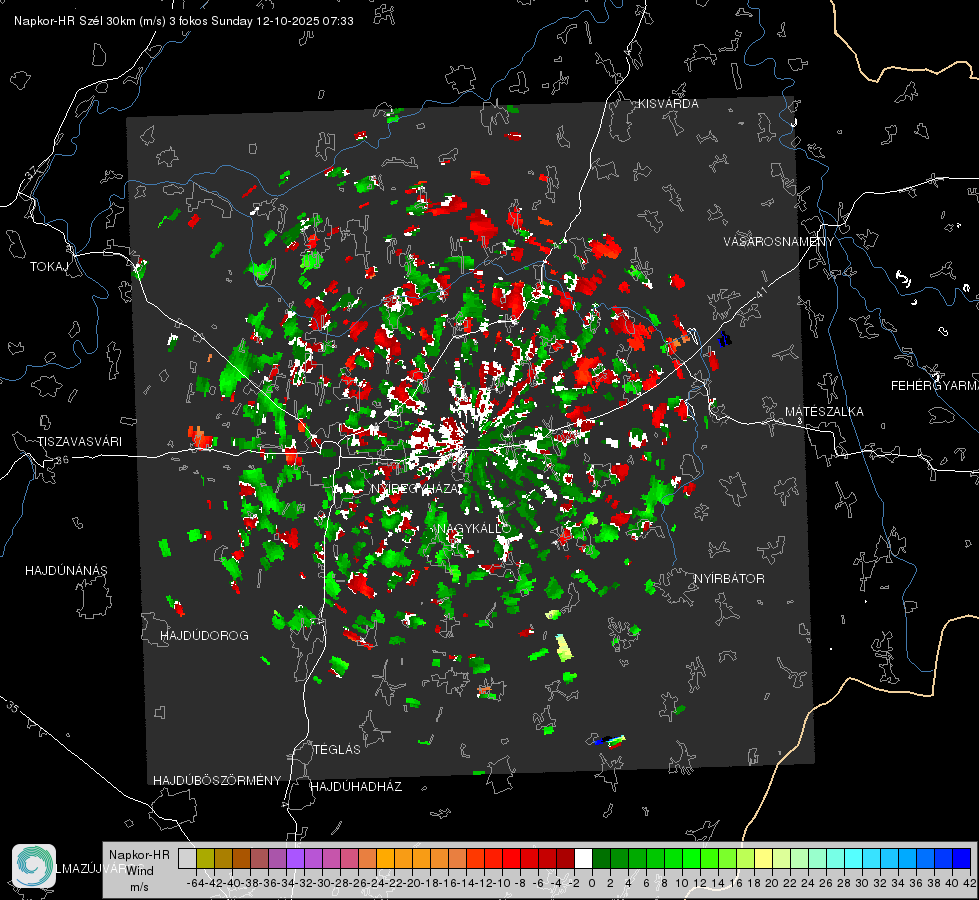Viewport: 979px width, 900px height.
Task: Select the HAJDÚBÖSZÖRMÉNY city label
Action: (x=217, y=780)
